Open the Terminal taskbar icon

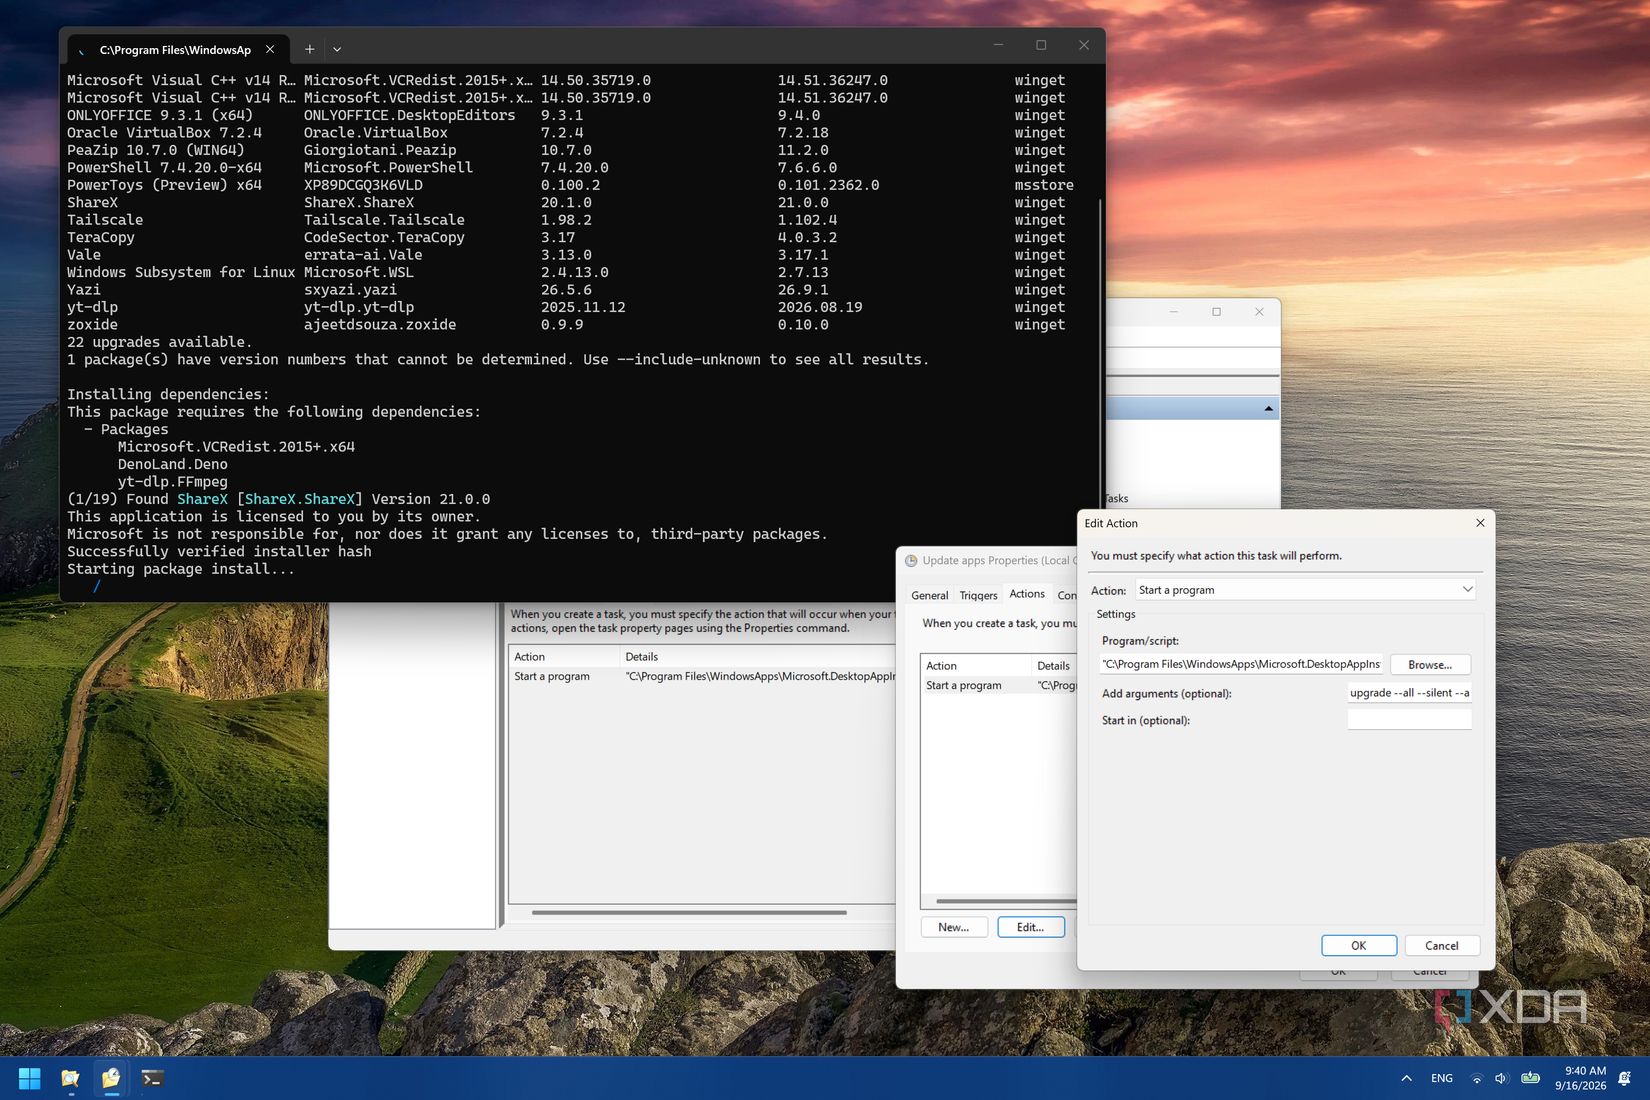[152, 1078]
